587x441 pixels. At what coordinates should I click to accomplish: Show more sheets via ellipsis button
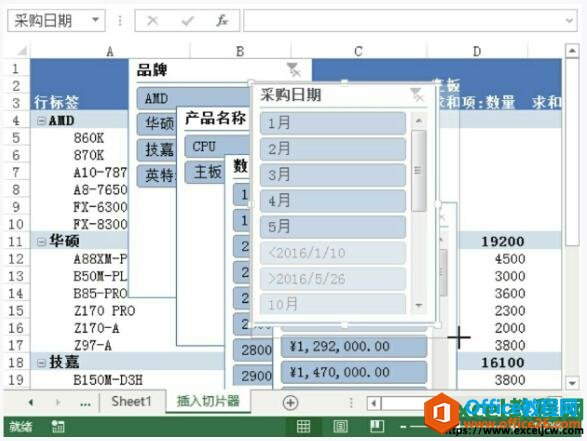click(85, 404)
